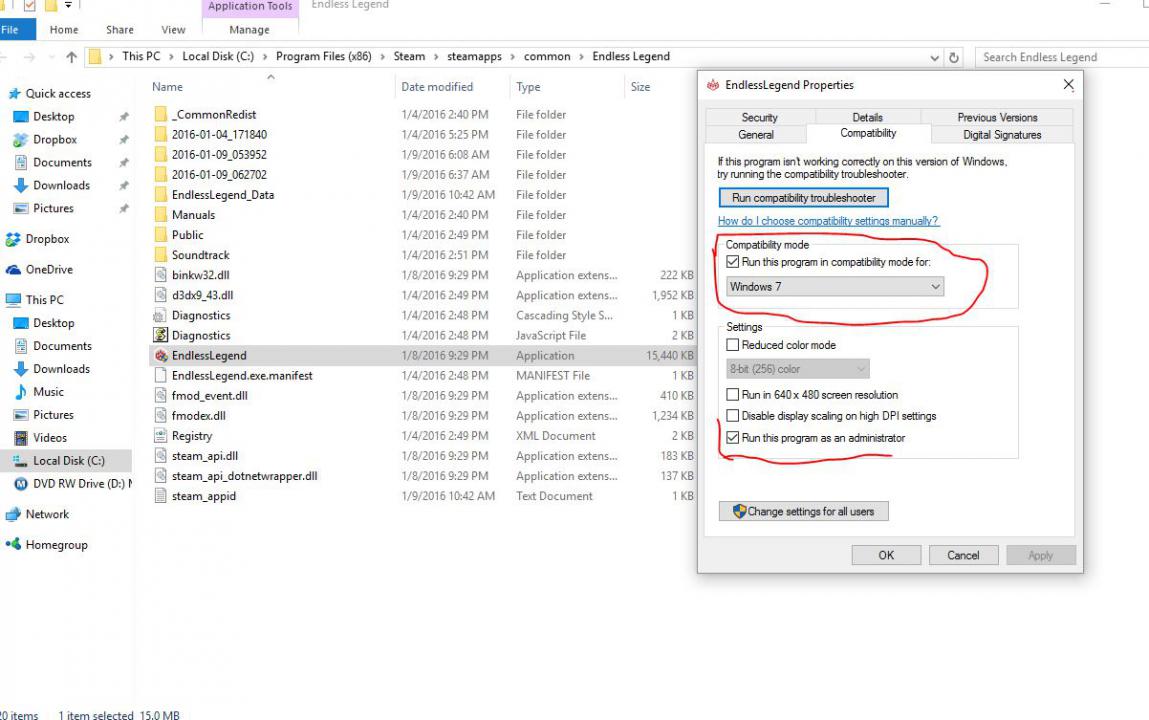The image size is (1149, 720).
Task: Click Program Files (x86) in address path
Action: (x=323, y=56)
